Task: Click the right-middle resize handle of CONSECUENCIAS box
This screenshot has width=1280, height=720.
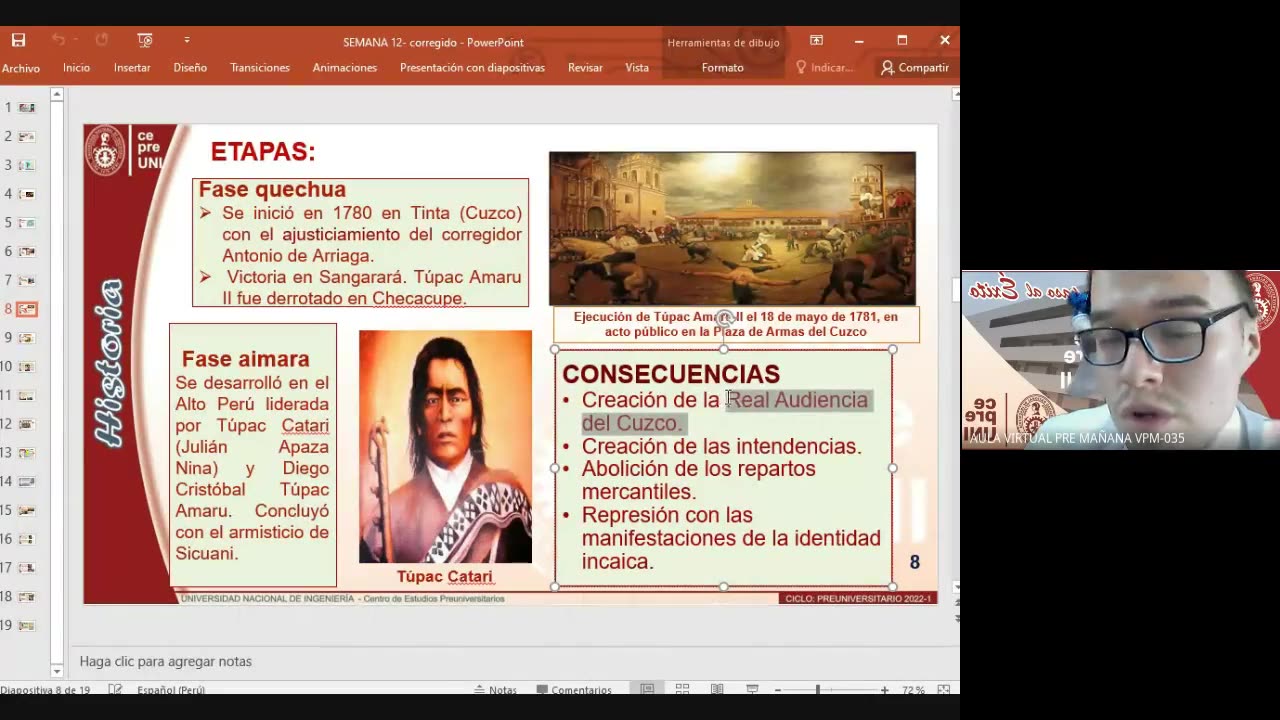Action: [x=892, y=468]
